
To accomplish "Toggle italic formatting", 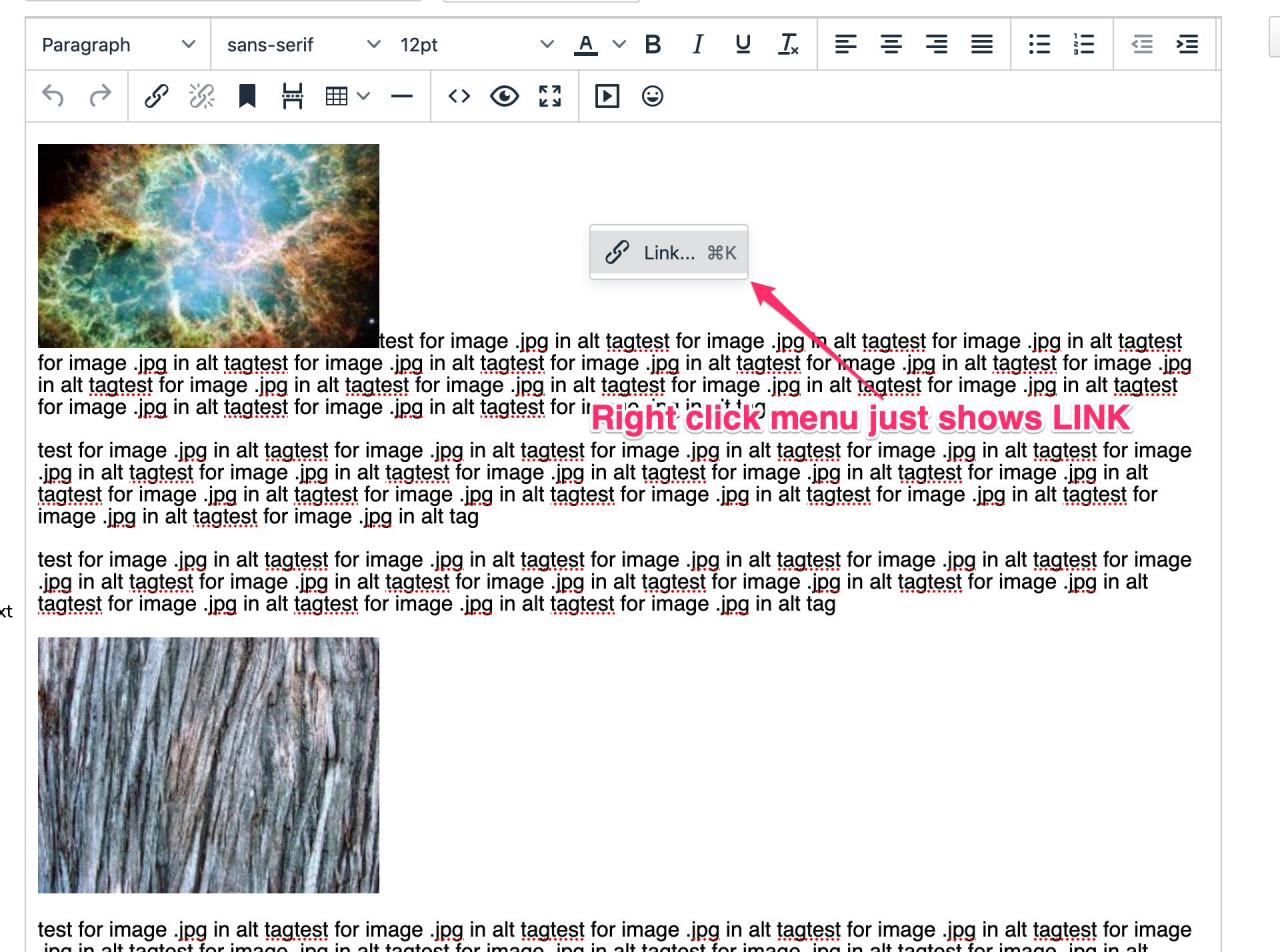I will pyautogui.click(x=698, y=44).
